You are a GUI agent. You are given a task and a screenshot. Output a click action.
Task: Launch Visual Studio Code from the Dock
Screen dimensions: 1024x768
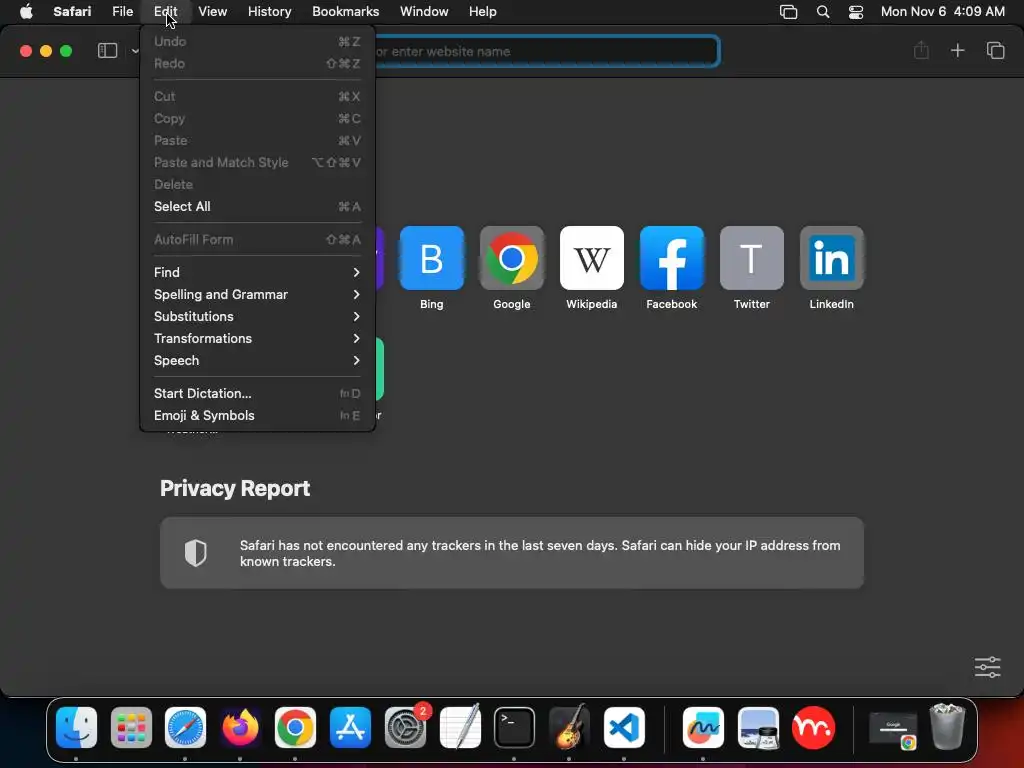pyautogui.click(x=624, y=727)
